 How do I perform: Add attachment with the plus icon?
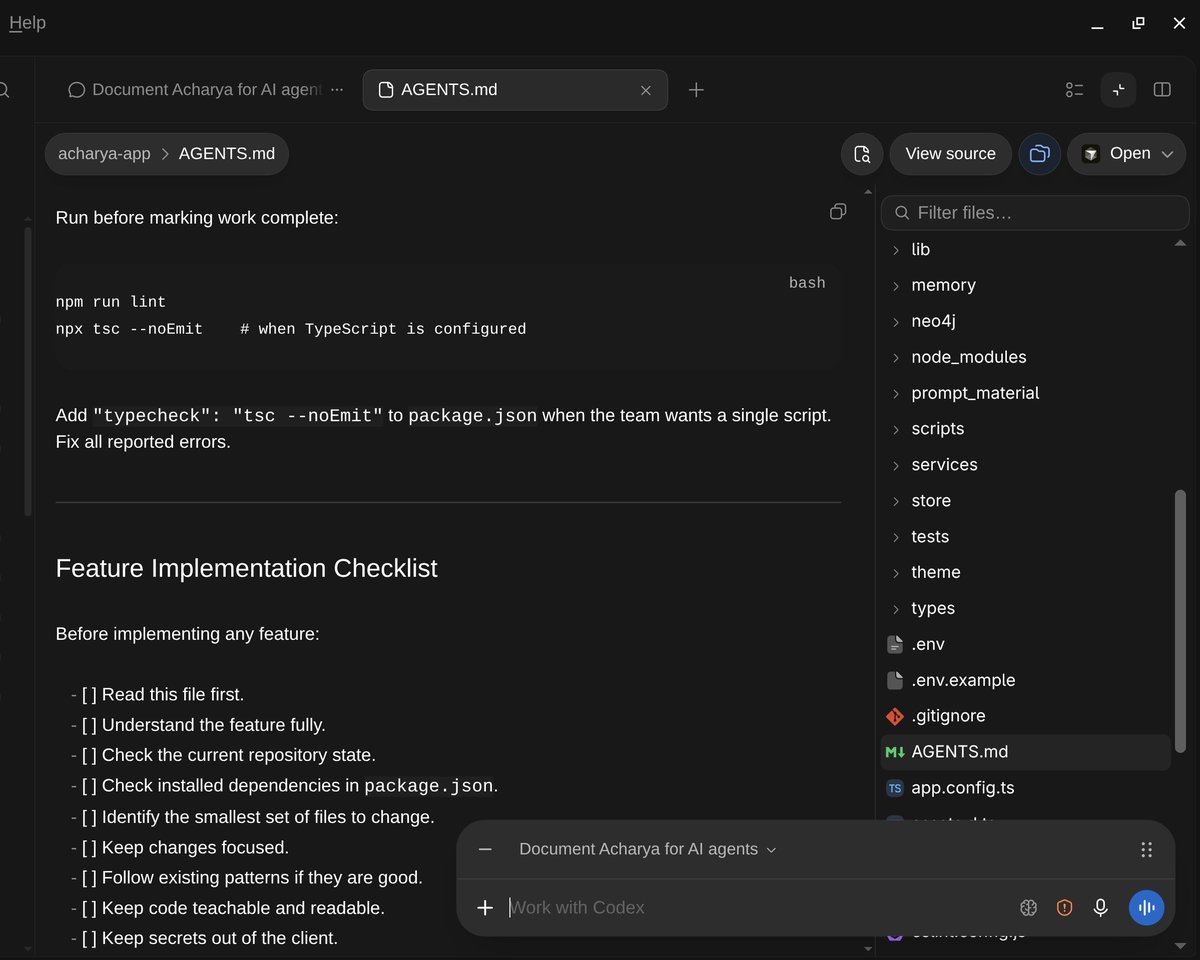[x=485, y=907]
